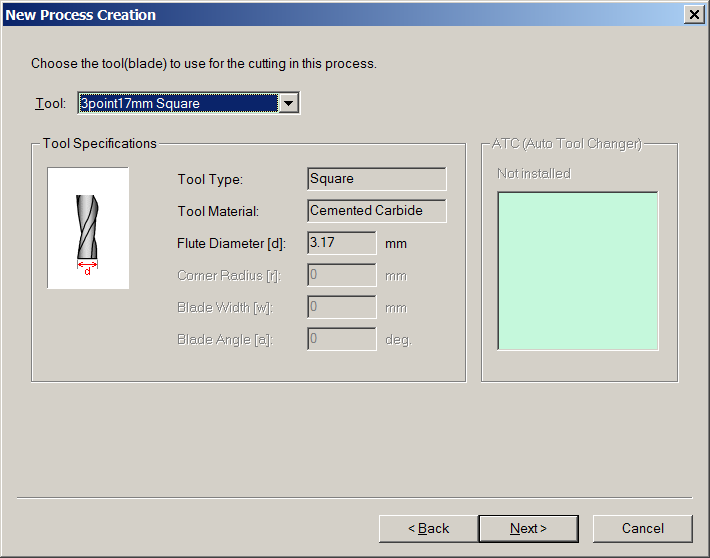Click the 'Blade Angle [a]:' label
This screenshot has height=558, width=710.
coord(225,340)
